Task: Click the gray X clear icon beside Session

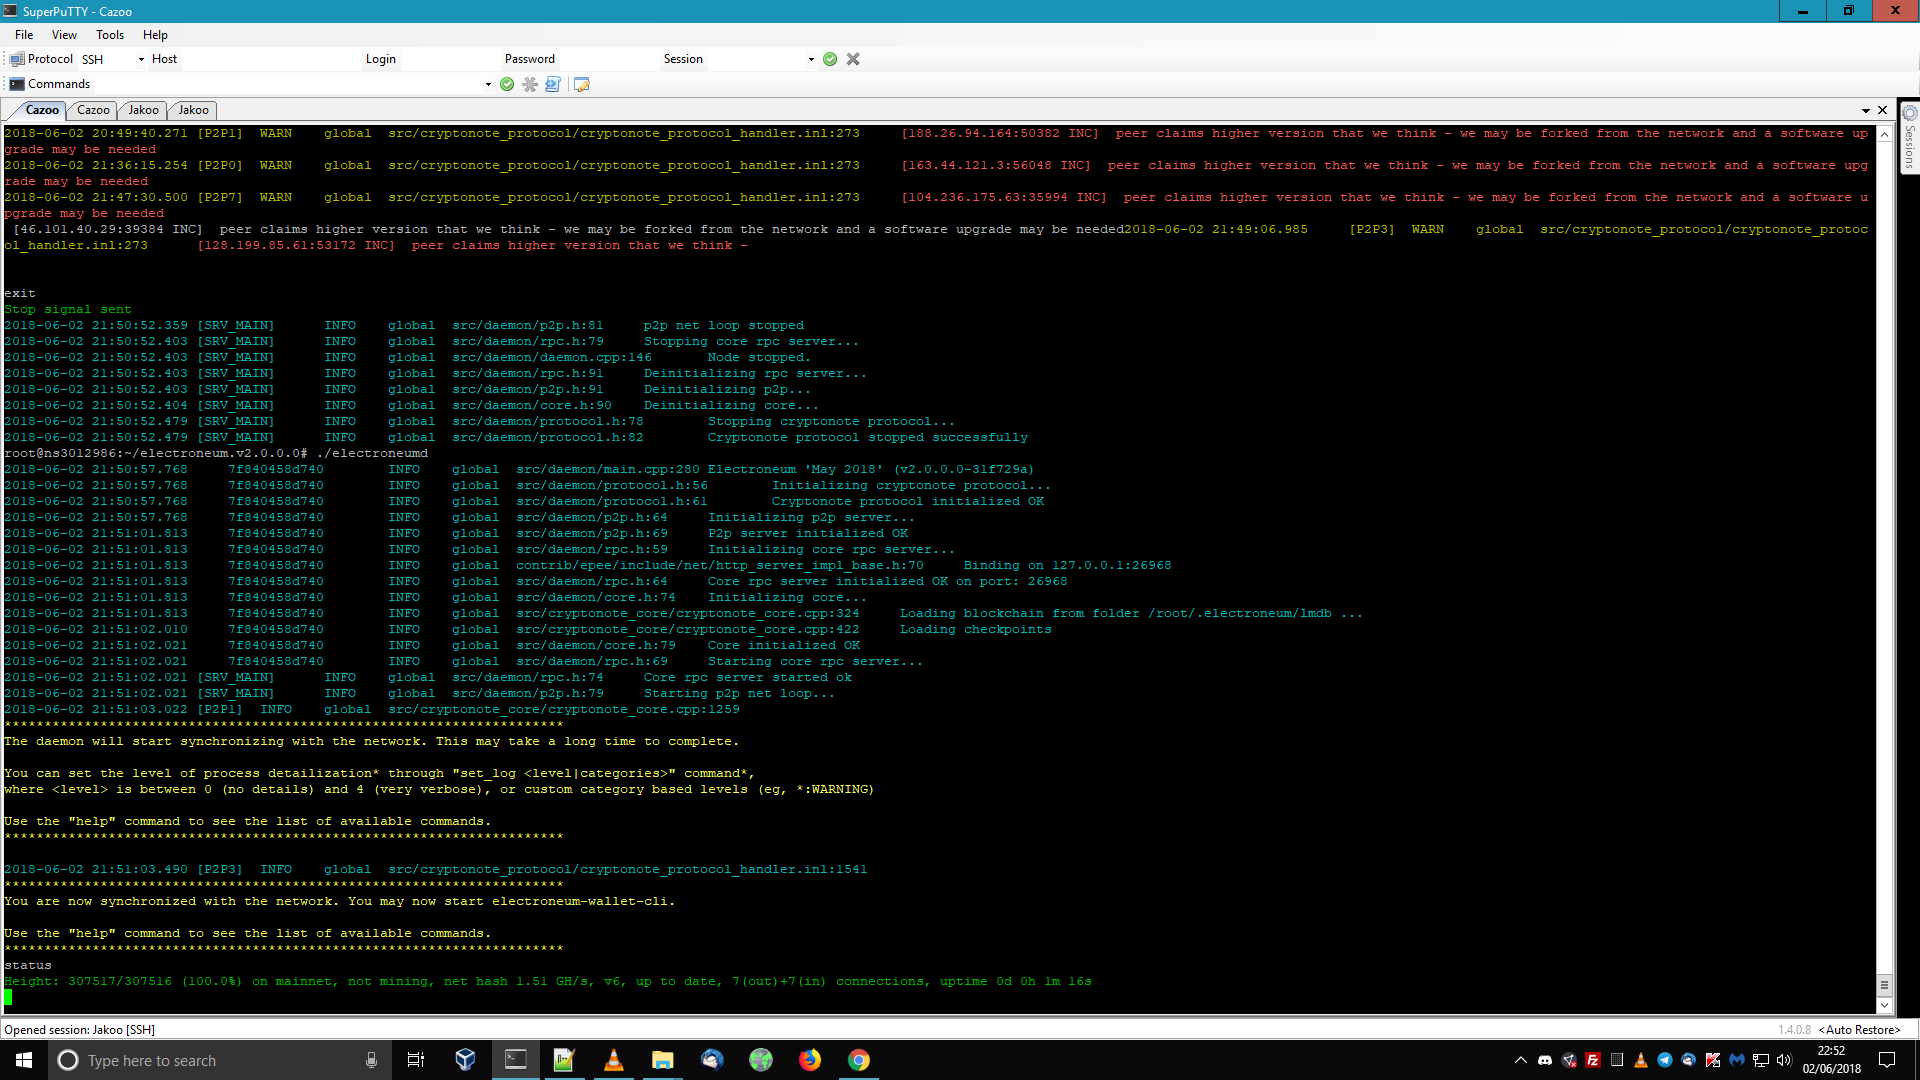Action: pos(853,59)
